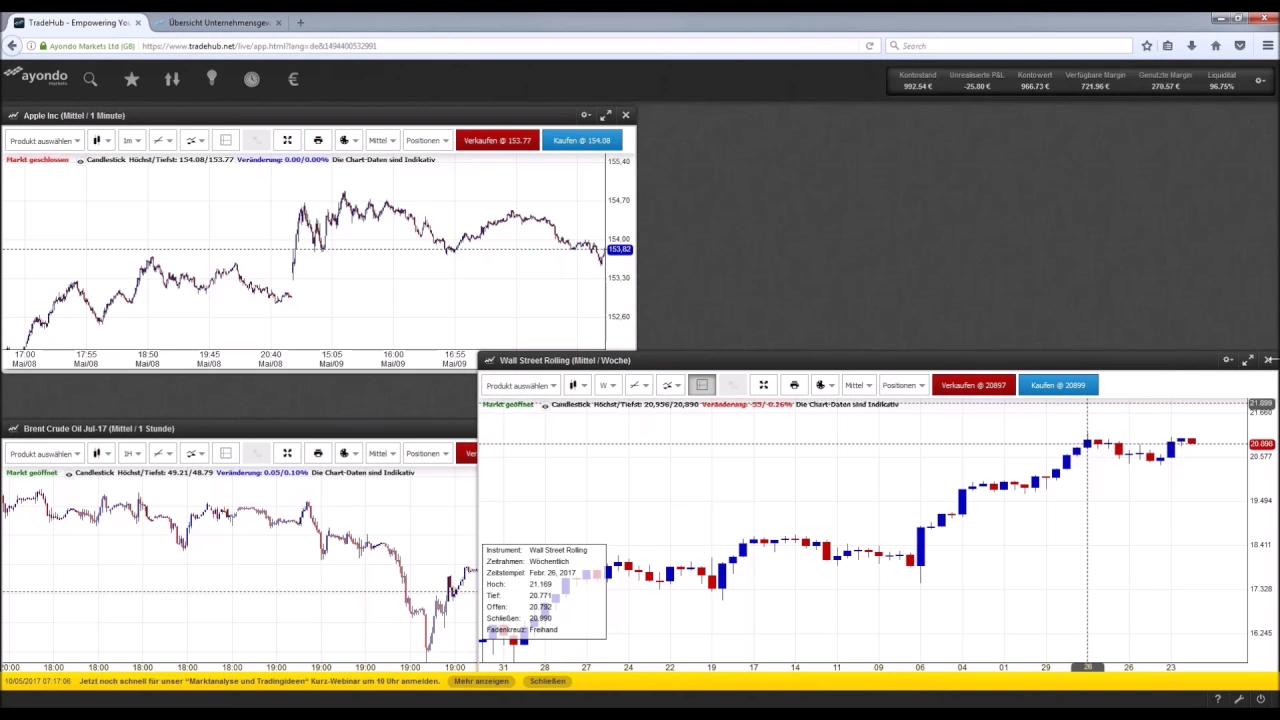Open Produkt auswählen in Wall Street chart
Viewport: 1280px width, 720px height.
521,385
